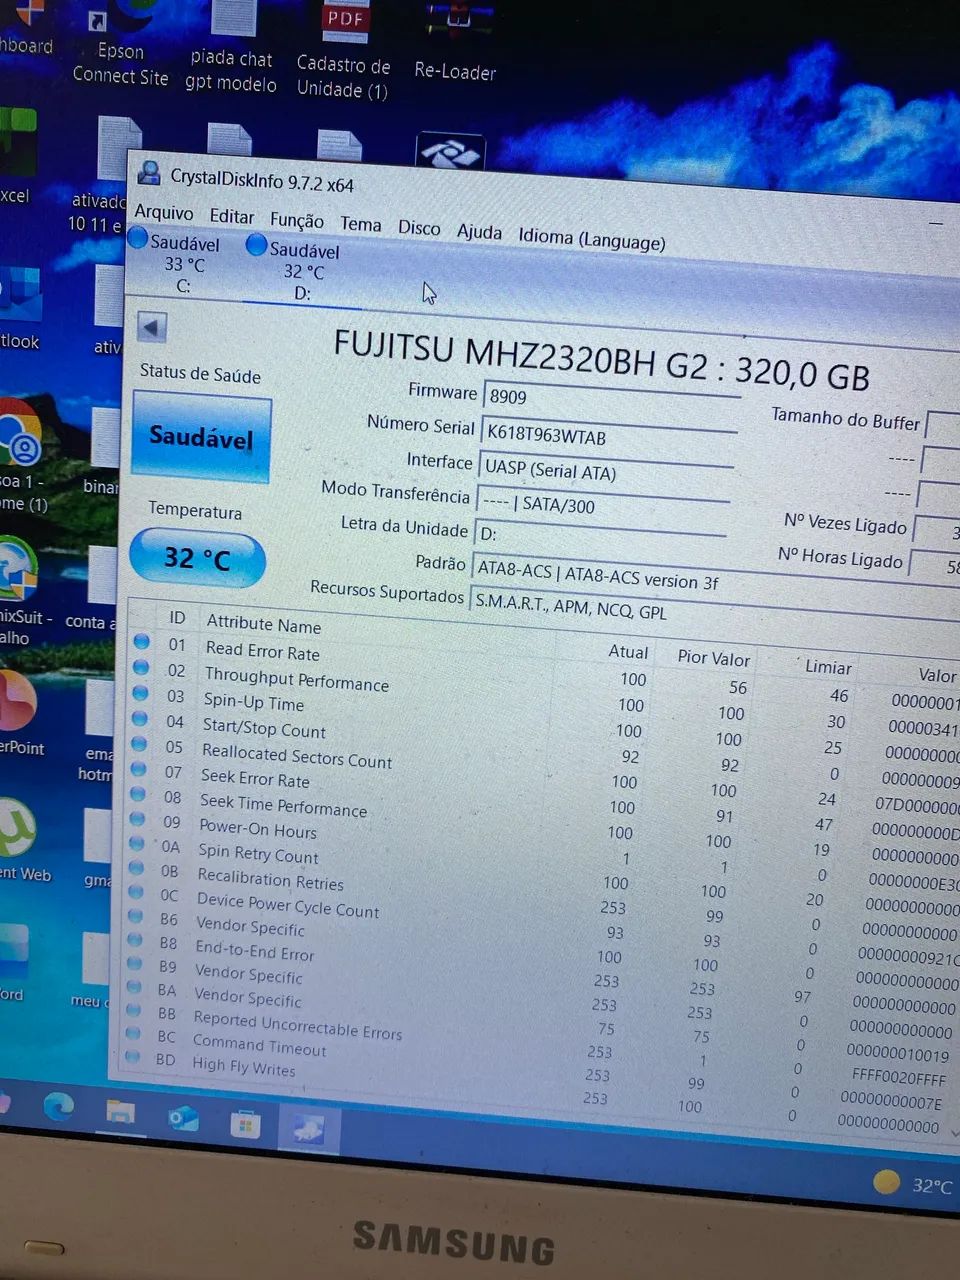The height and width of the screenshot is (1280, 960).
Task: Click the Modo Transferência field SATA/300
Action: click(x=602, y=505)
